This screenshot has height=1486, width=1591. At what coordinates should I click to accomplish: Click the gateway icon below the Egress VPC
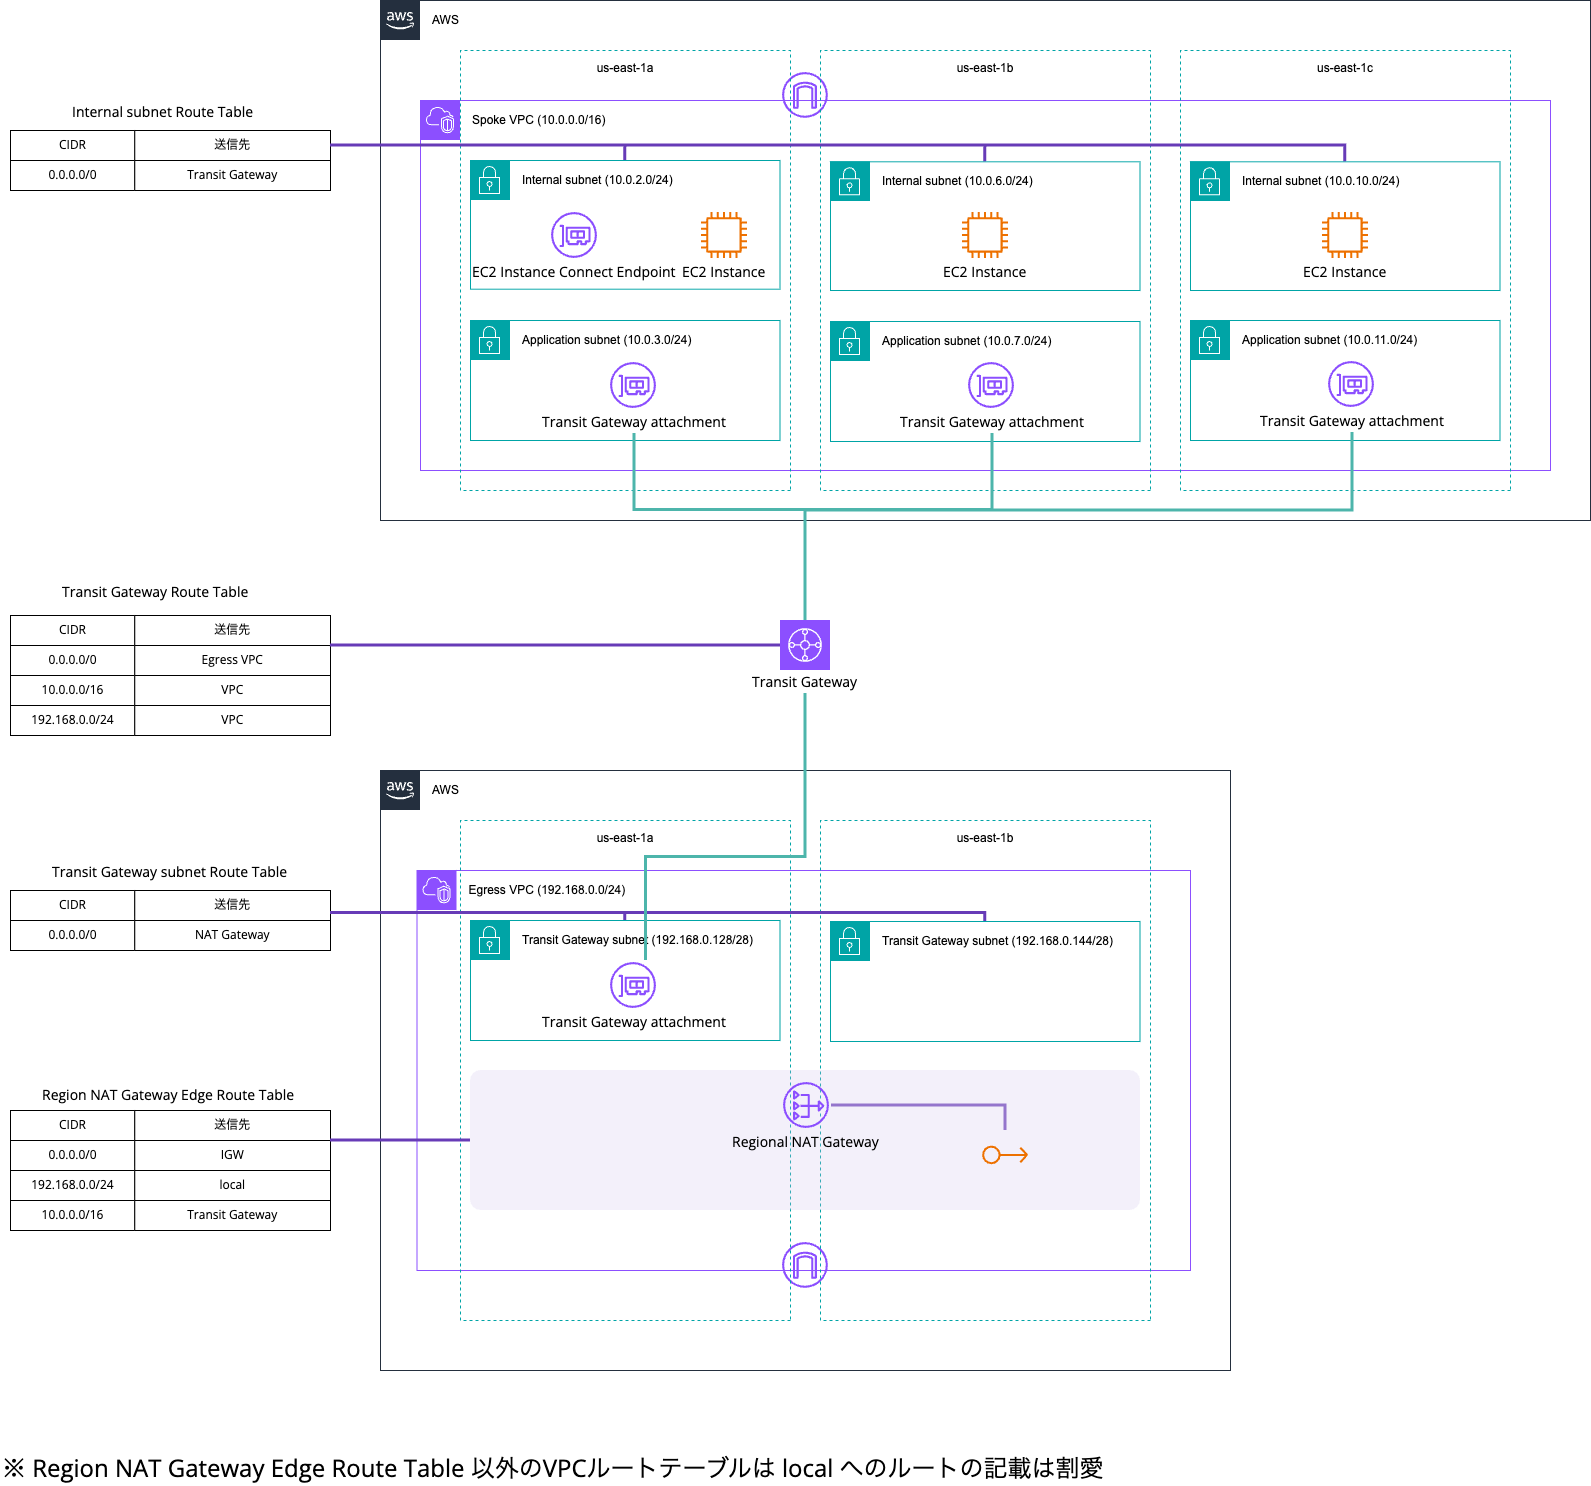point(805,1265)
